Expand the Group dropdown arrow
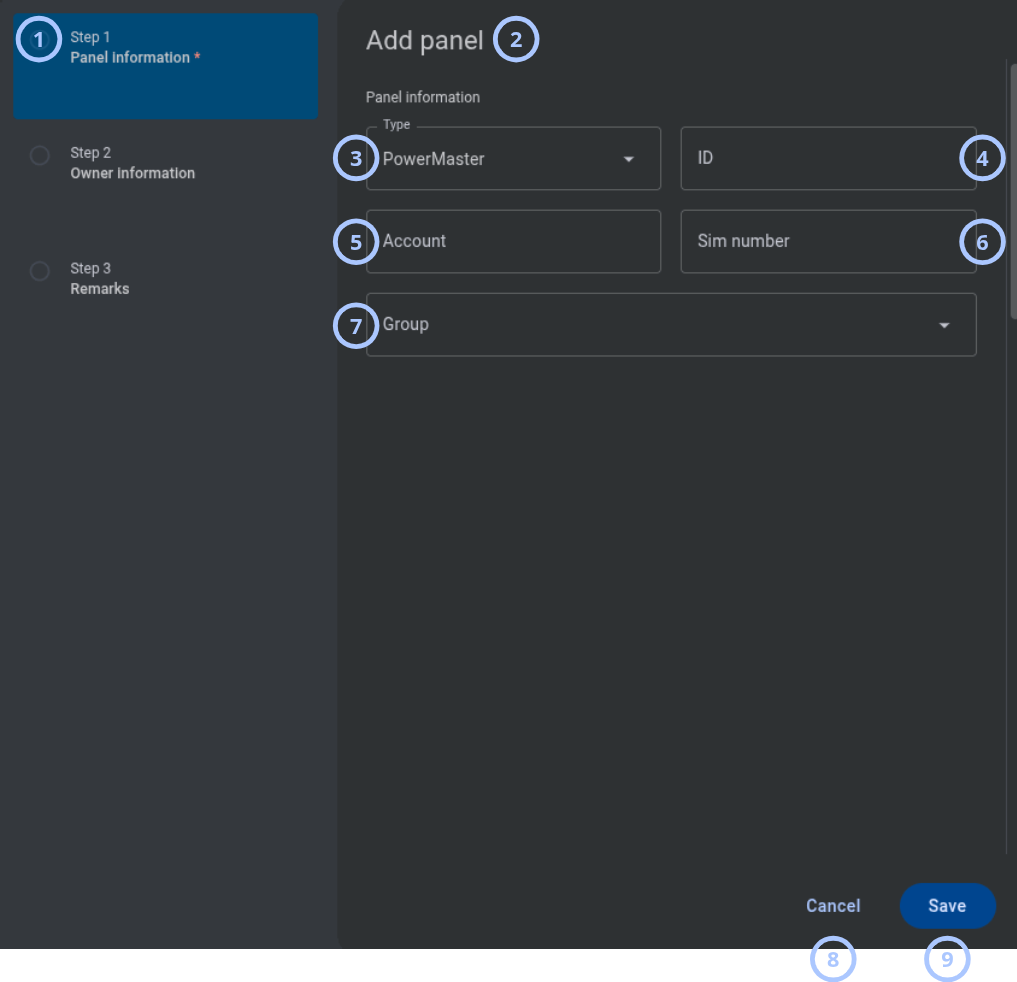 944,325
